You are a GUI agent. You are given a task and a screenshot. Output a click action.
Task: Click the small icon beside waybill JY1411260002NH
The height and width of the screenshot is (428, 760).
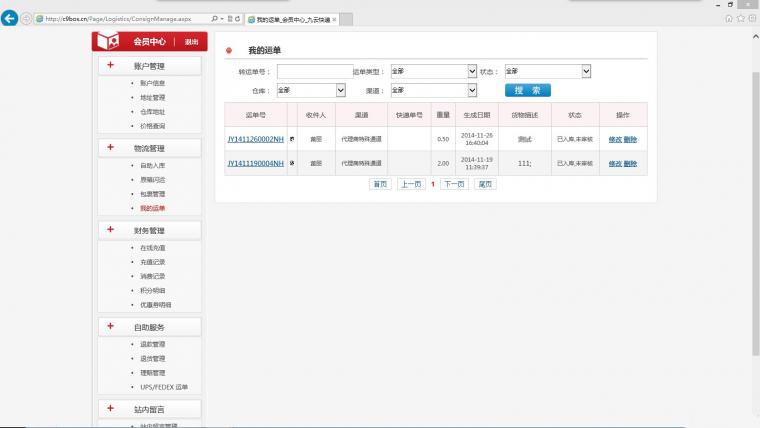point(292,139)
